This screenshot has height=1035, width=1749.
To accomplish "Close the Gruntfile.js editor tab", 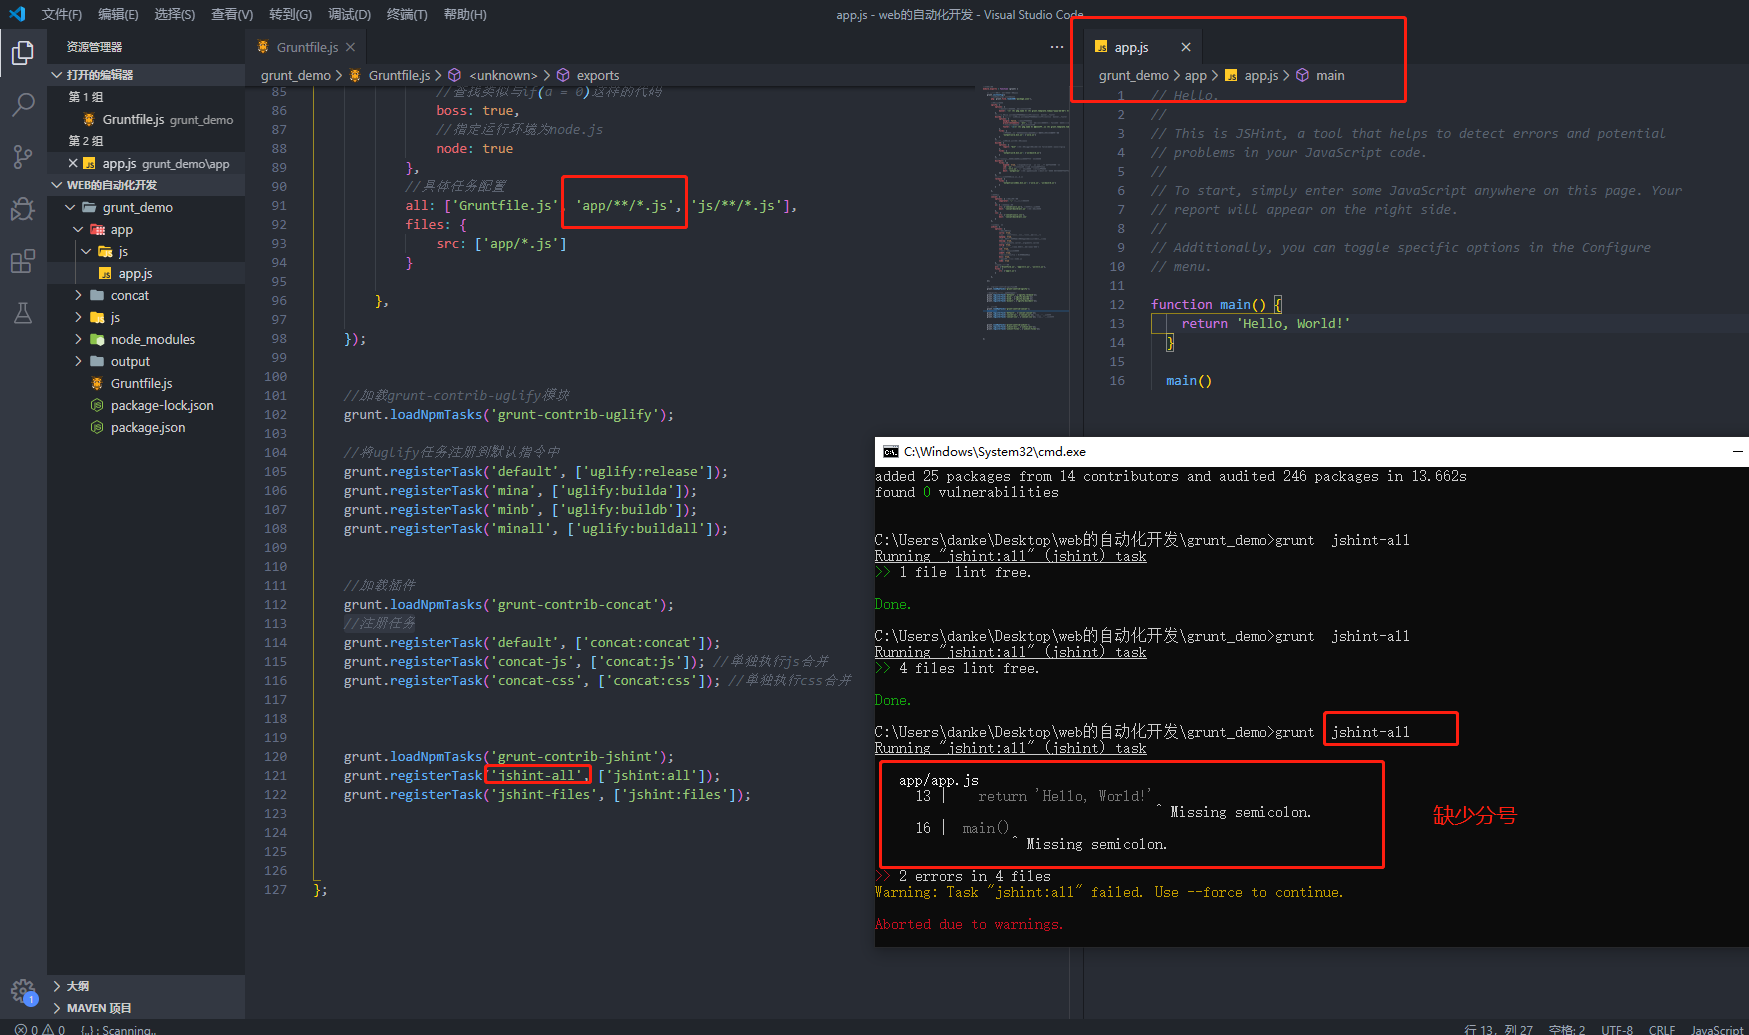I will coord(350,47).
